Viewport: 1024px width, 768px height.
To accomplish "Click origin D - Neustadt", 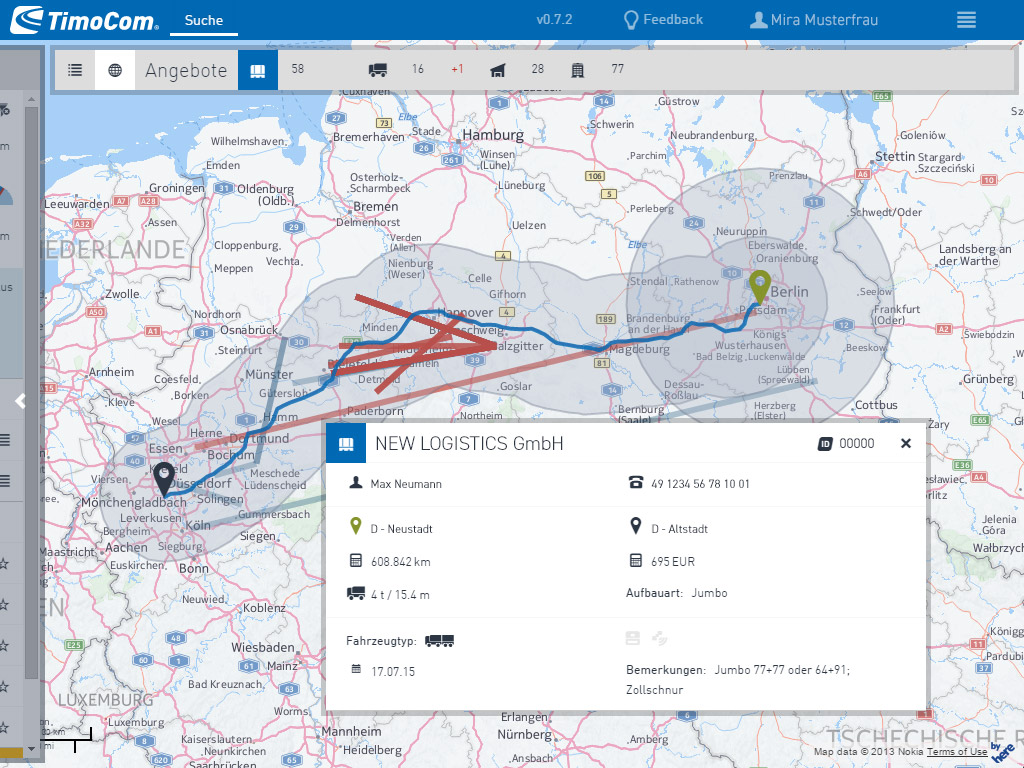I will pos(402,529).
